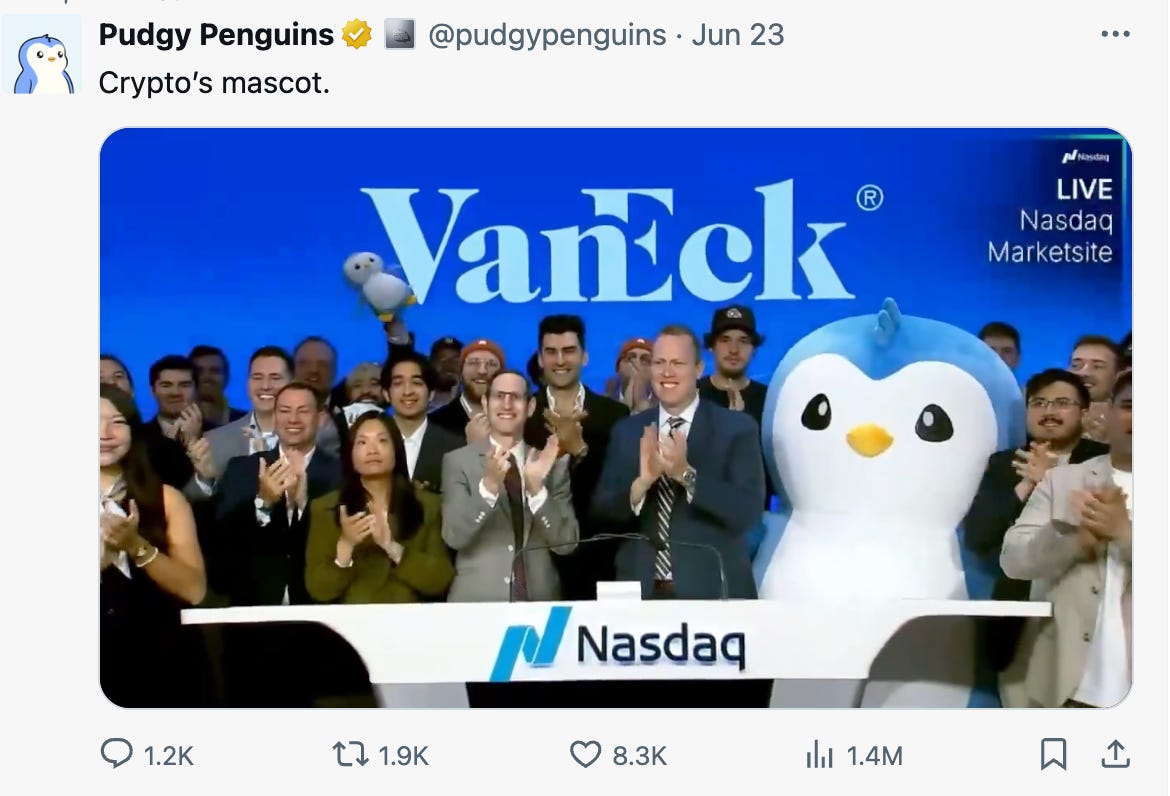The width and height of the screenshot is (1170, 796).
Task: Click the LIVE Nasdaq Marketsite overlay
Action: [1060, 208]
